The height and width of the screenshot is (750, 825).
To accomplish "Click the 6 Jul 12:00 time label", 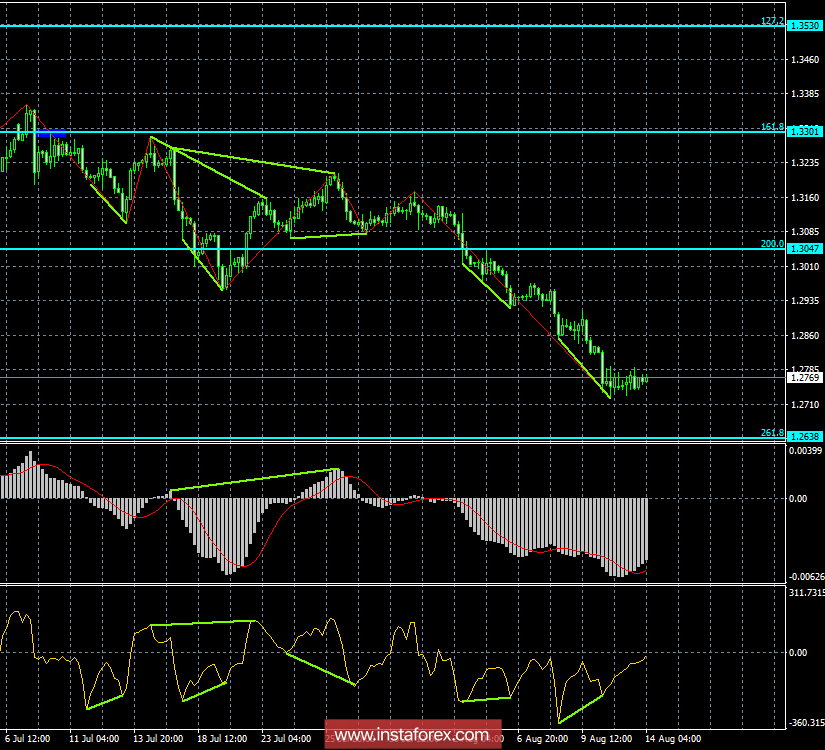I will tap(27, 739).
